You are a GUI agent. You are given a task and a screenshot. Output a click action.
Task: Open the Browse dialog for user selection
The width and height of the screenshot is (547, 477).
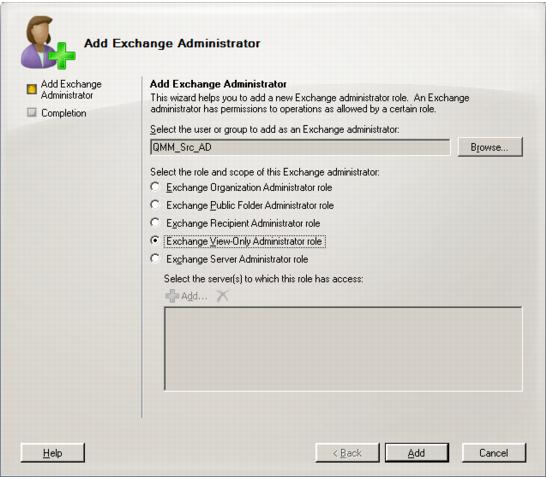(x=490, y=147)
